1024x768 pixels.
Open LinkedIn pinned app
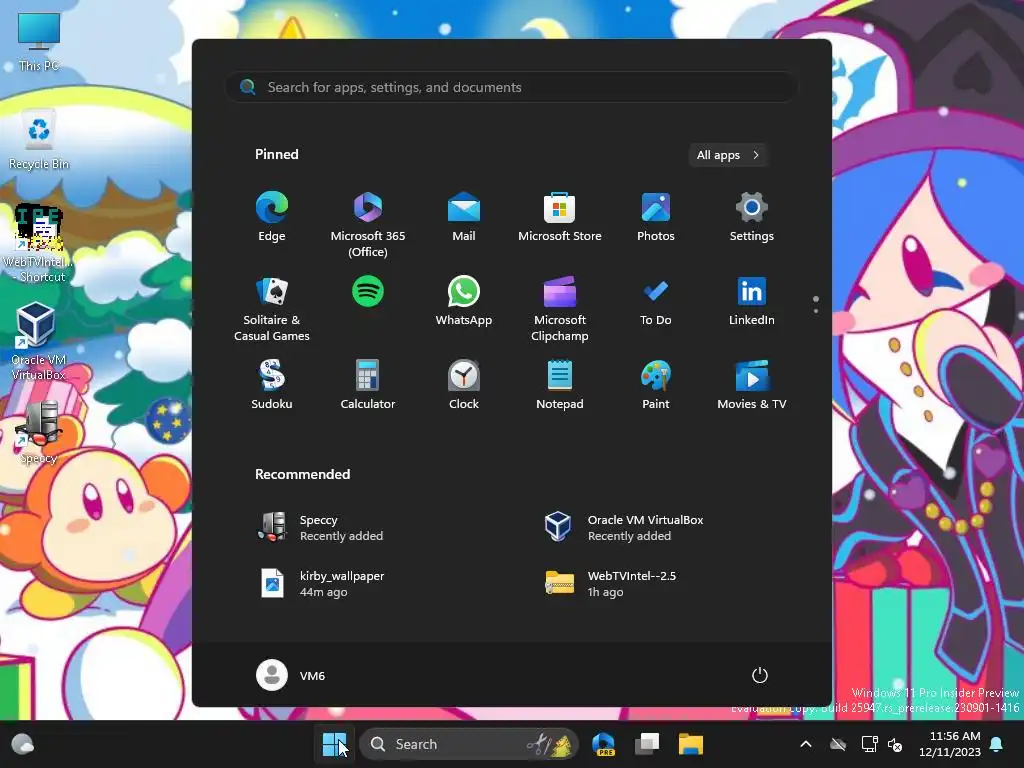click(x=752, y=301)
